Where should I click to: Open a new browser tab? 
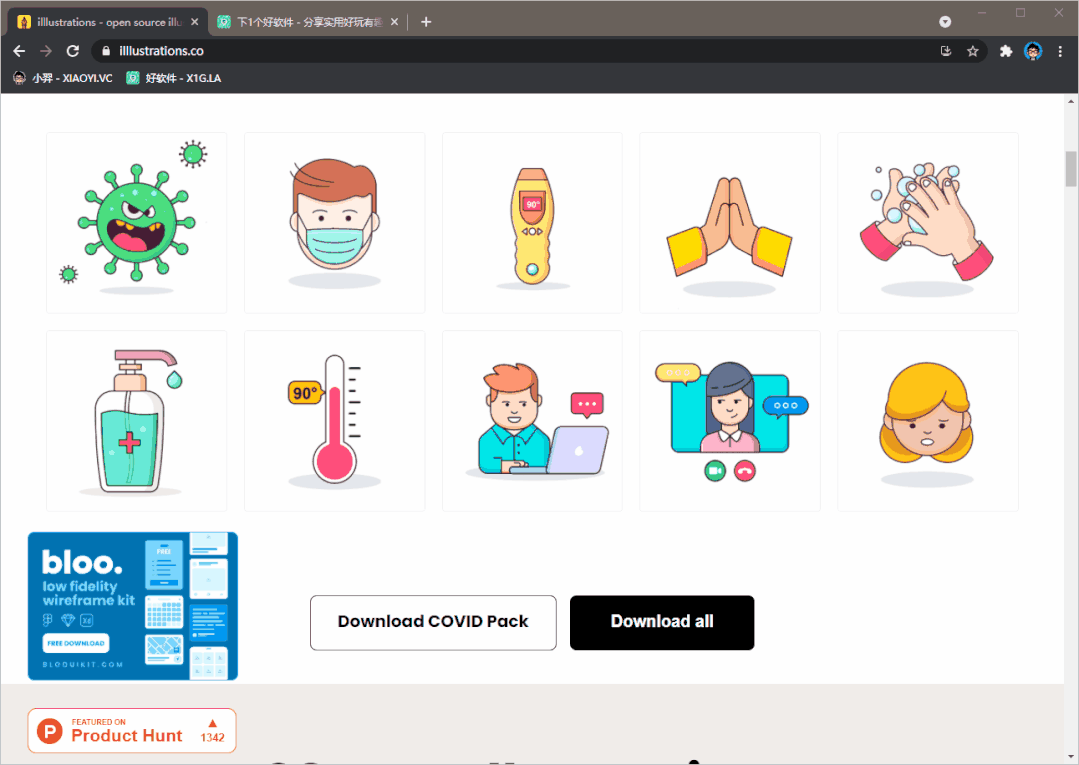point(426,22)
